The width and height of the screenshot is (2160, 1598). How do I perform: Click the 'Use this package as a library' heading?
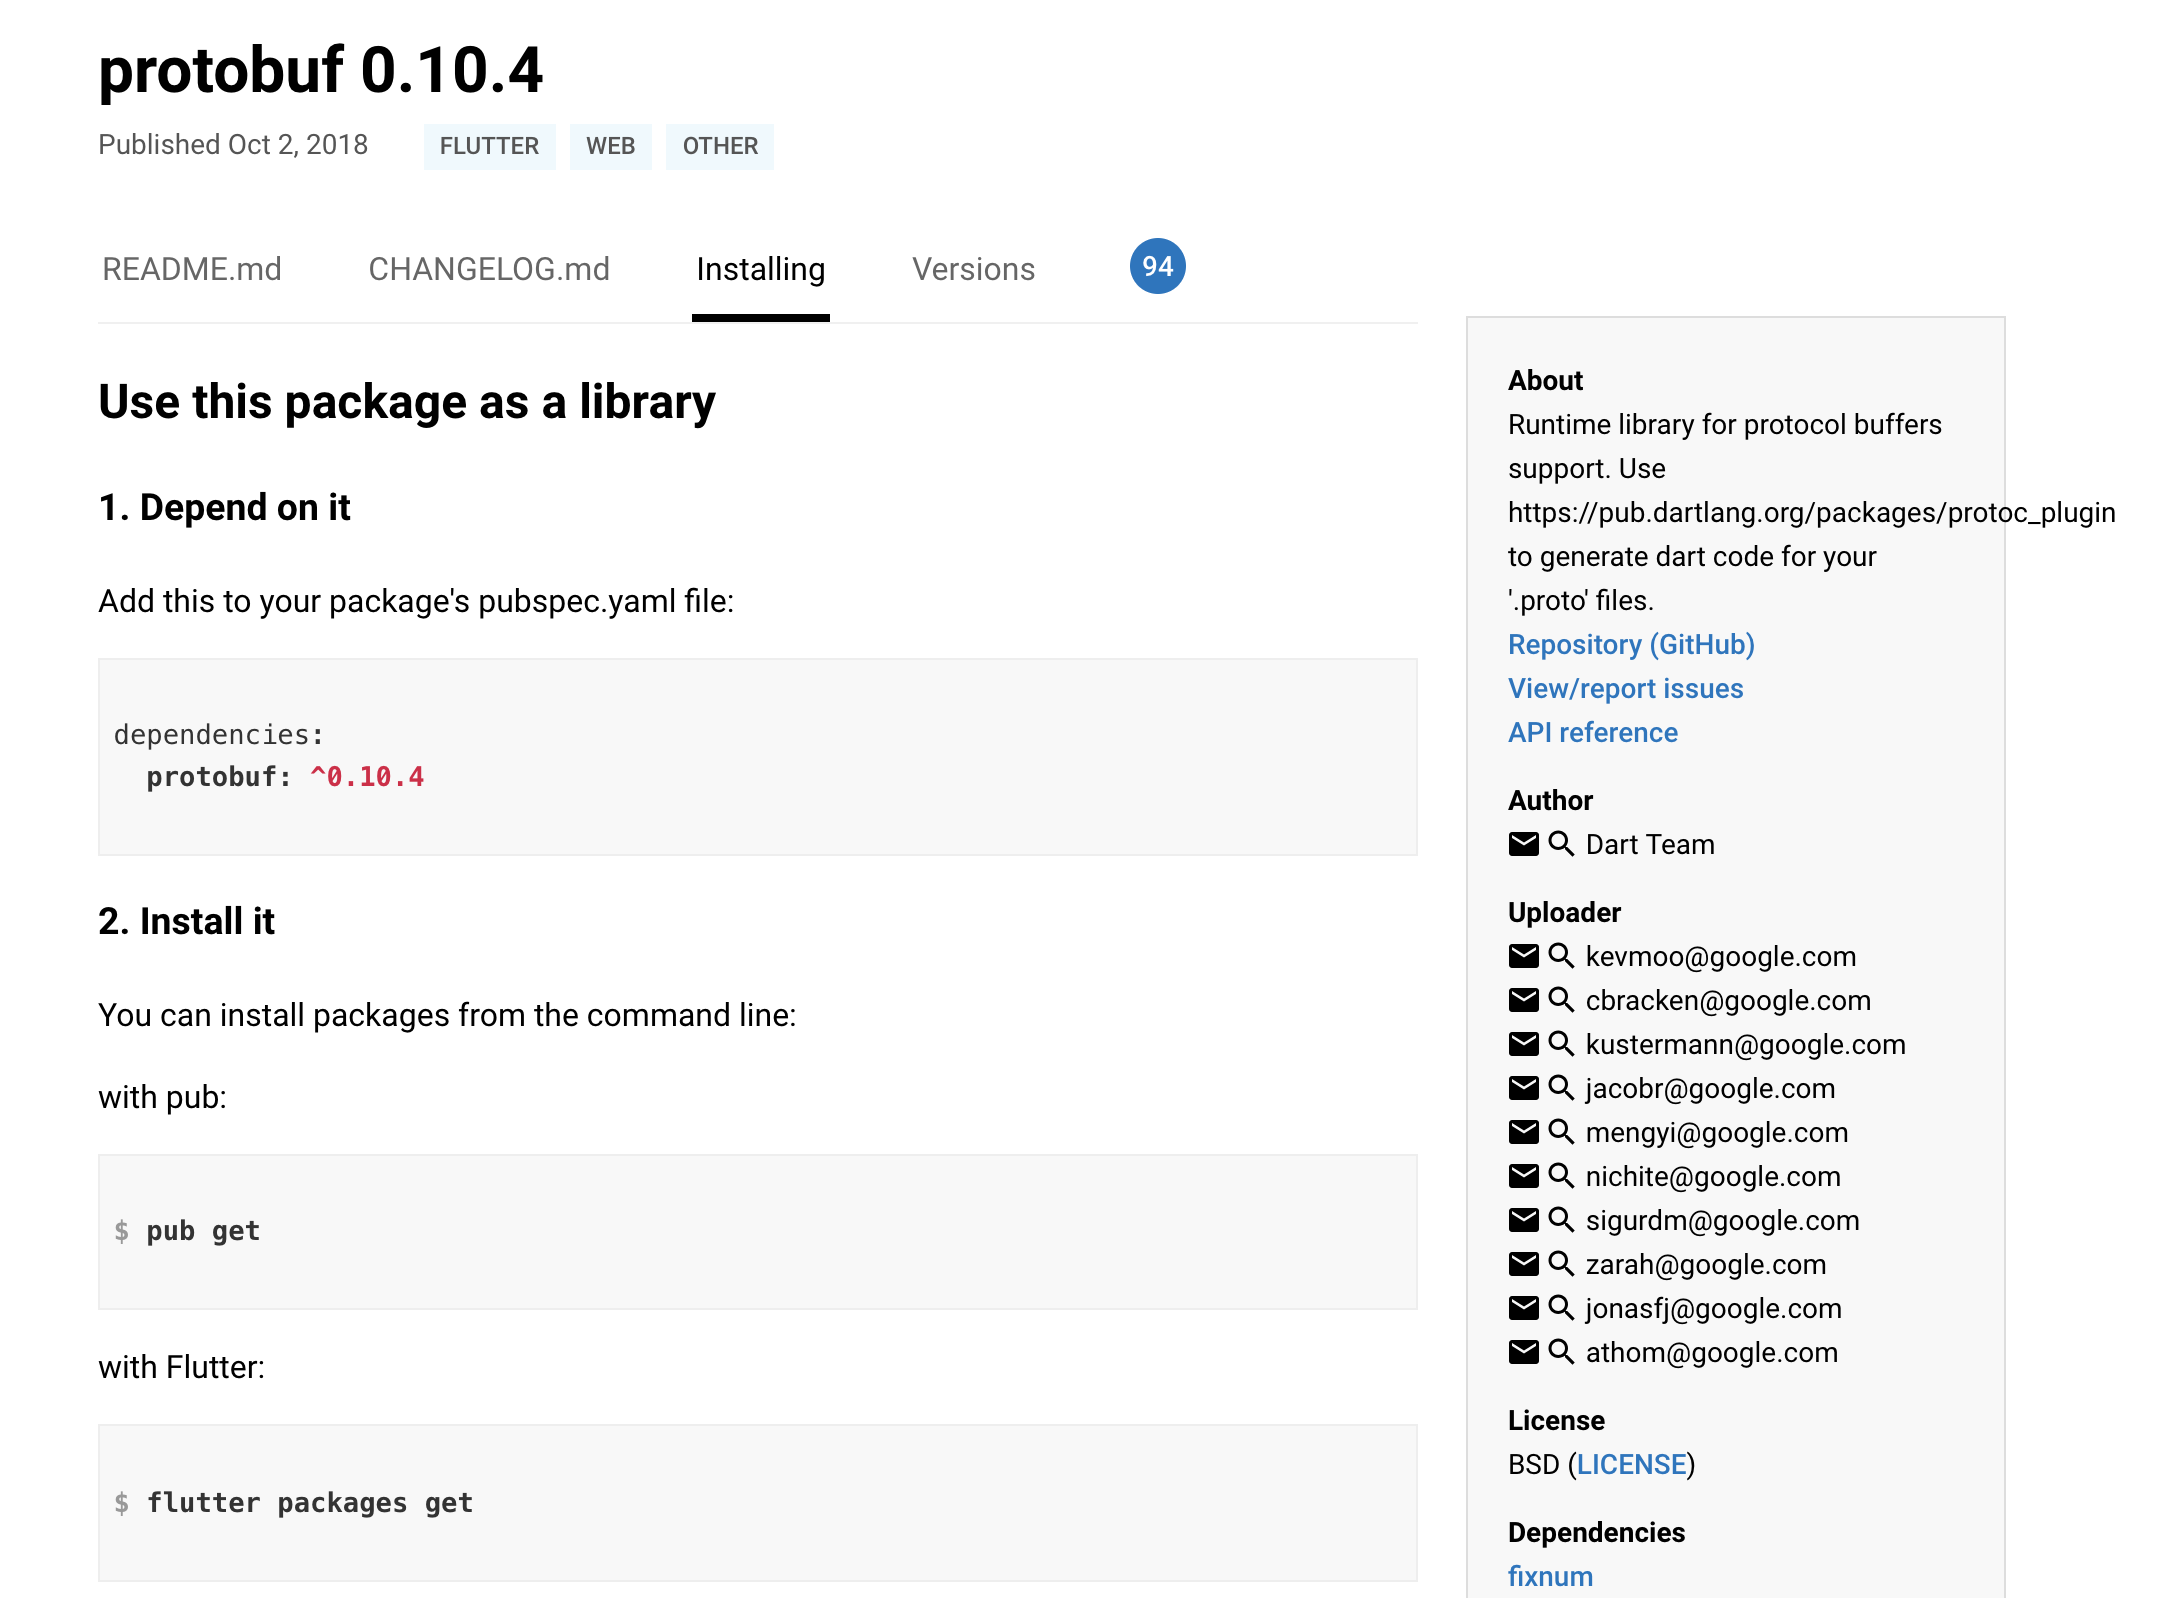[407, 402]
